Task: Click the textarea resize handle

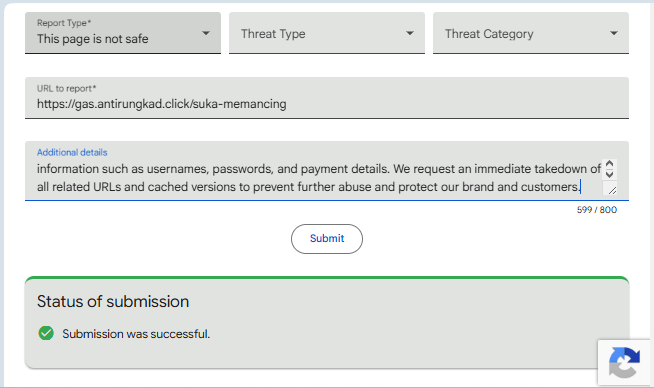Action: [x=611, y=190]
